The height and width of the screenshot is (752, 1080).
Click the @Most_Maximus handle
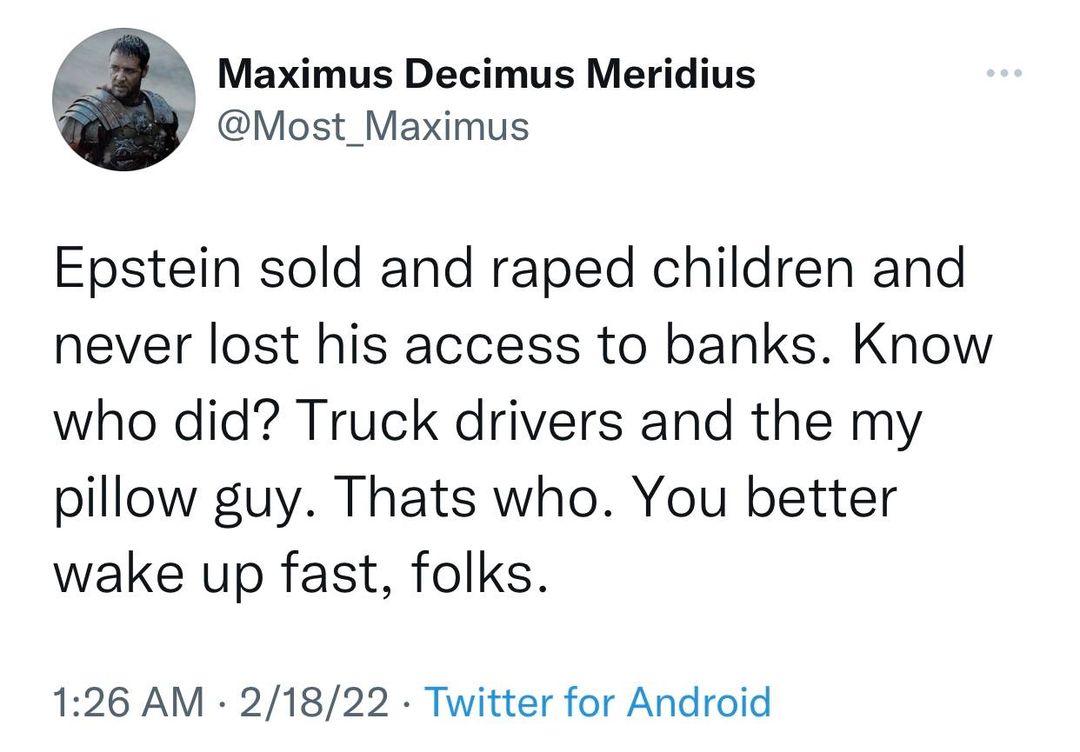point(372,126)
